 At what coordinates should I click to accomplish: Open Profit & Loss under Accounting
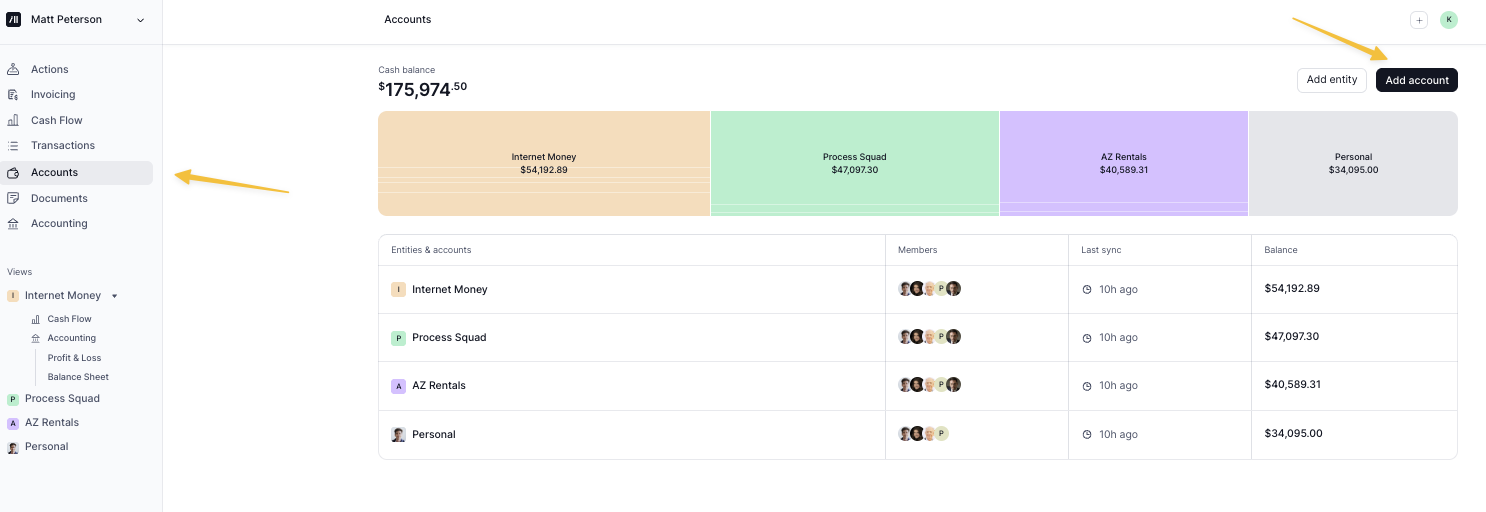(74, 358)
